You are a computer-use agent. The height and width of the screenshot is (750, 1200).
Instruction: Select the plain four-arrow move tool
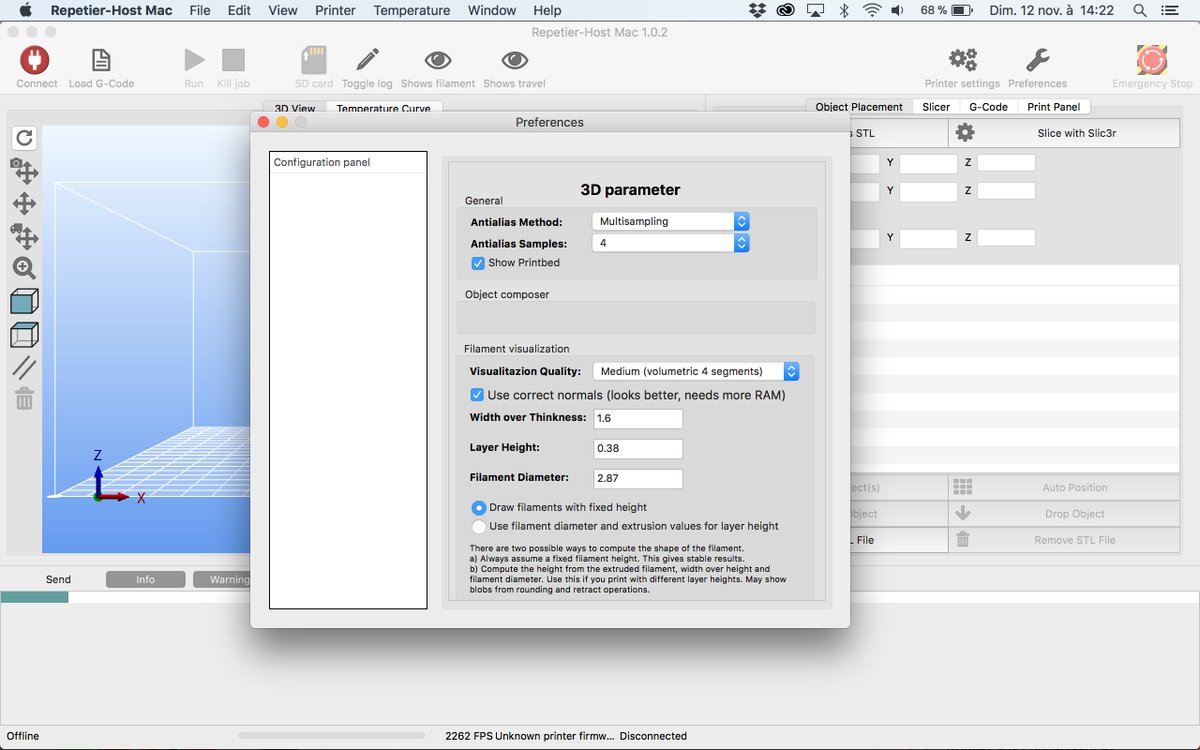coord(25,204)
